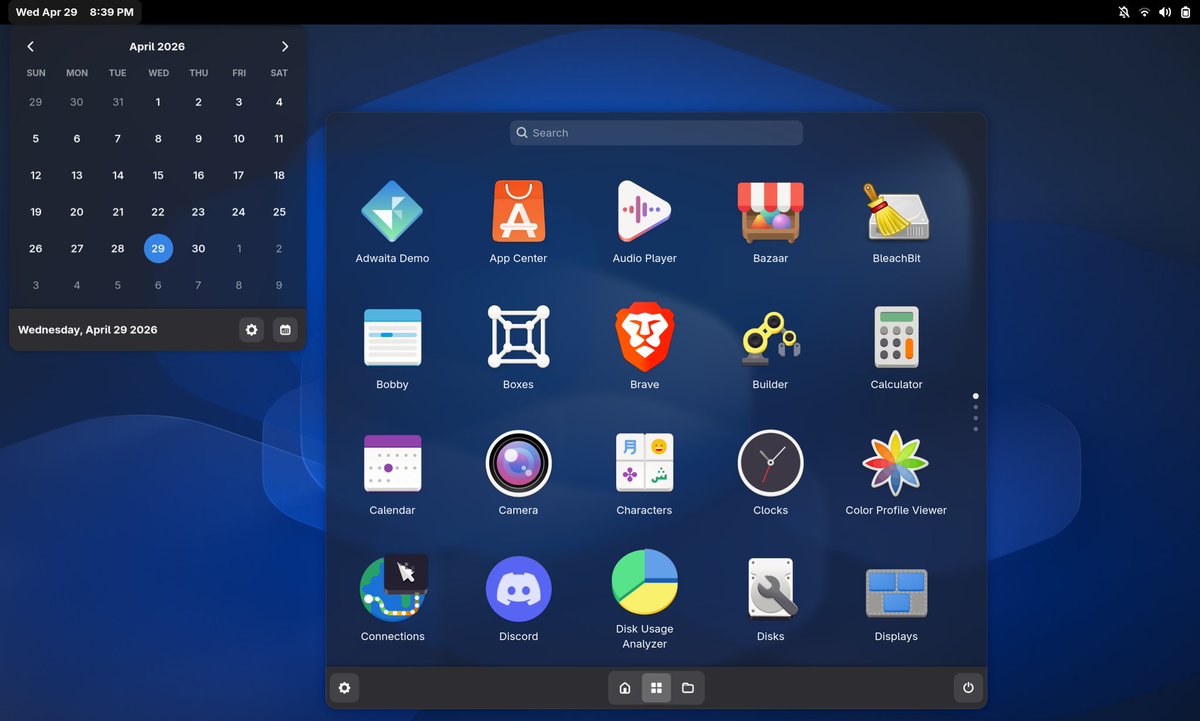The height and width of the screenshot is (721, 1200).
Task: Open launcher settings gear at bottom left
Action: (x=344, y=688)
